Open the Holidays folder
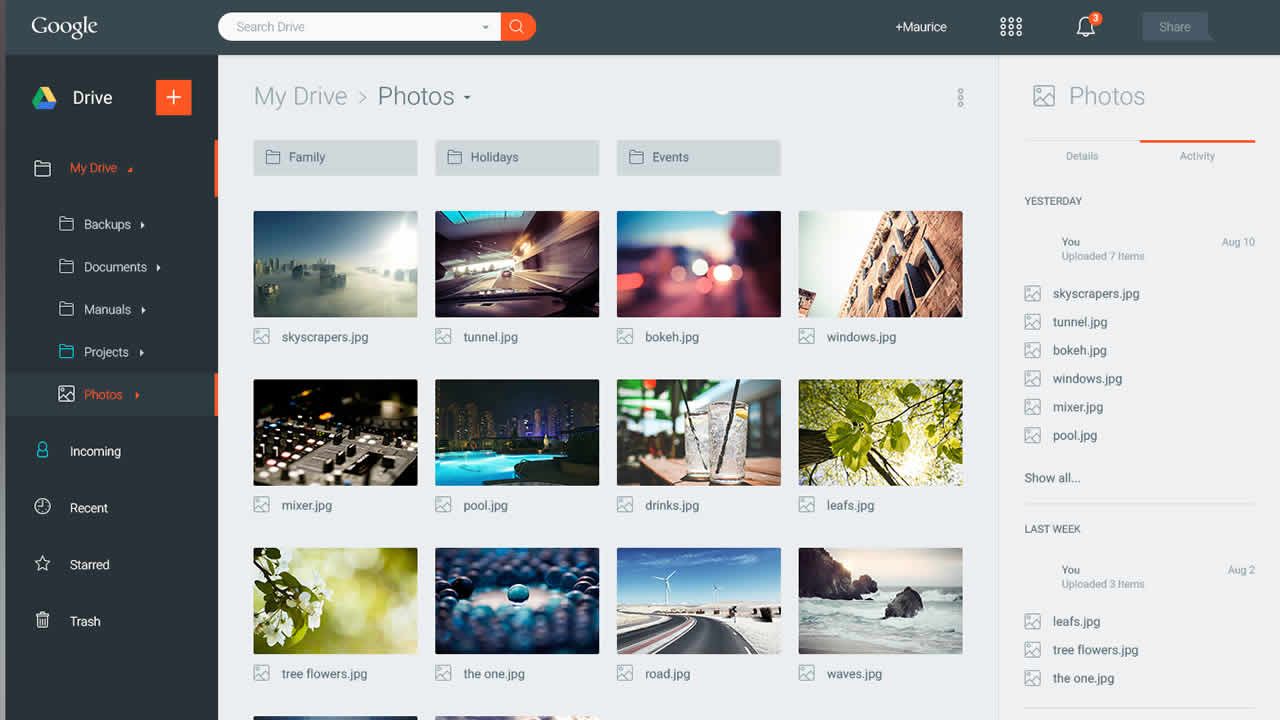Screen dimensions: 1280x720 (x=517, y=157)
